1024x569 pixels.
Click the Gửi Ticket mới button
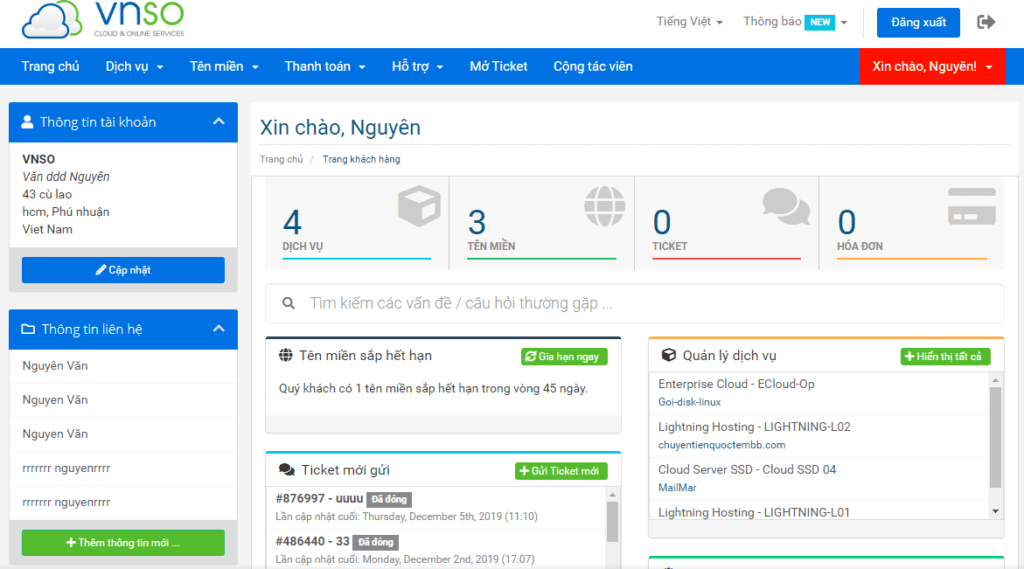pos(561,471)
